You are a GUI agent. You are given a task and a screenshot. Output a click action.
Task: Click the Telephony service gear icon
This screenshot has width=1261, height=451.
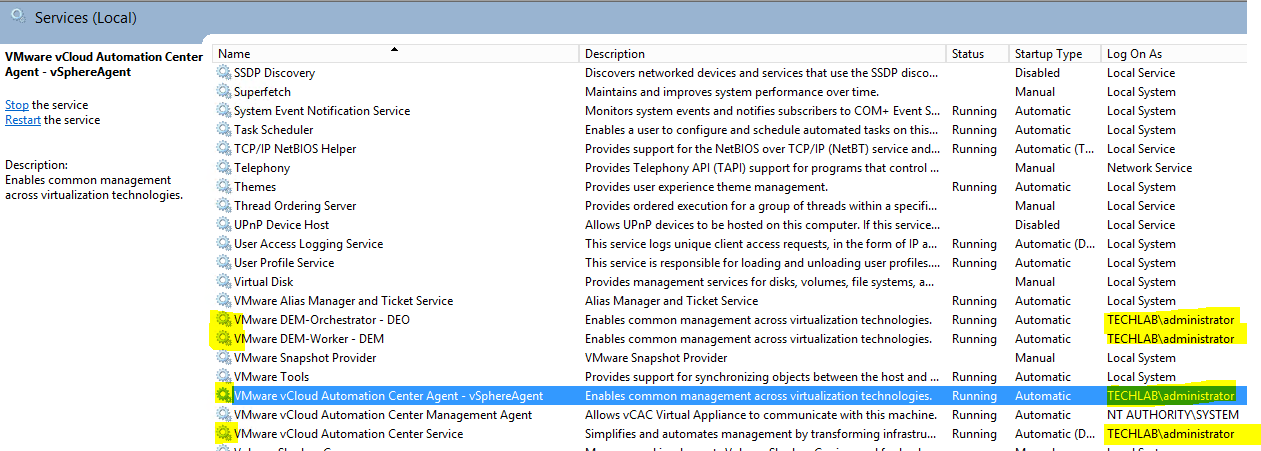tap(223, 168)
